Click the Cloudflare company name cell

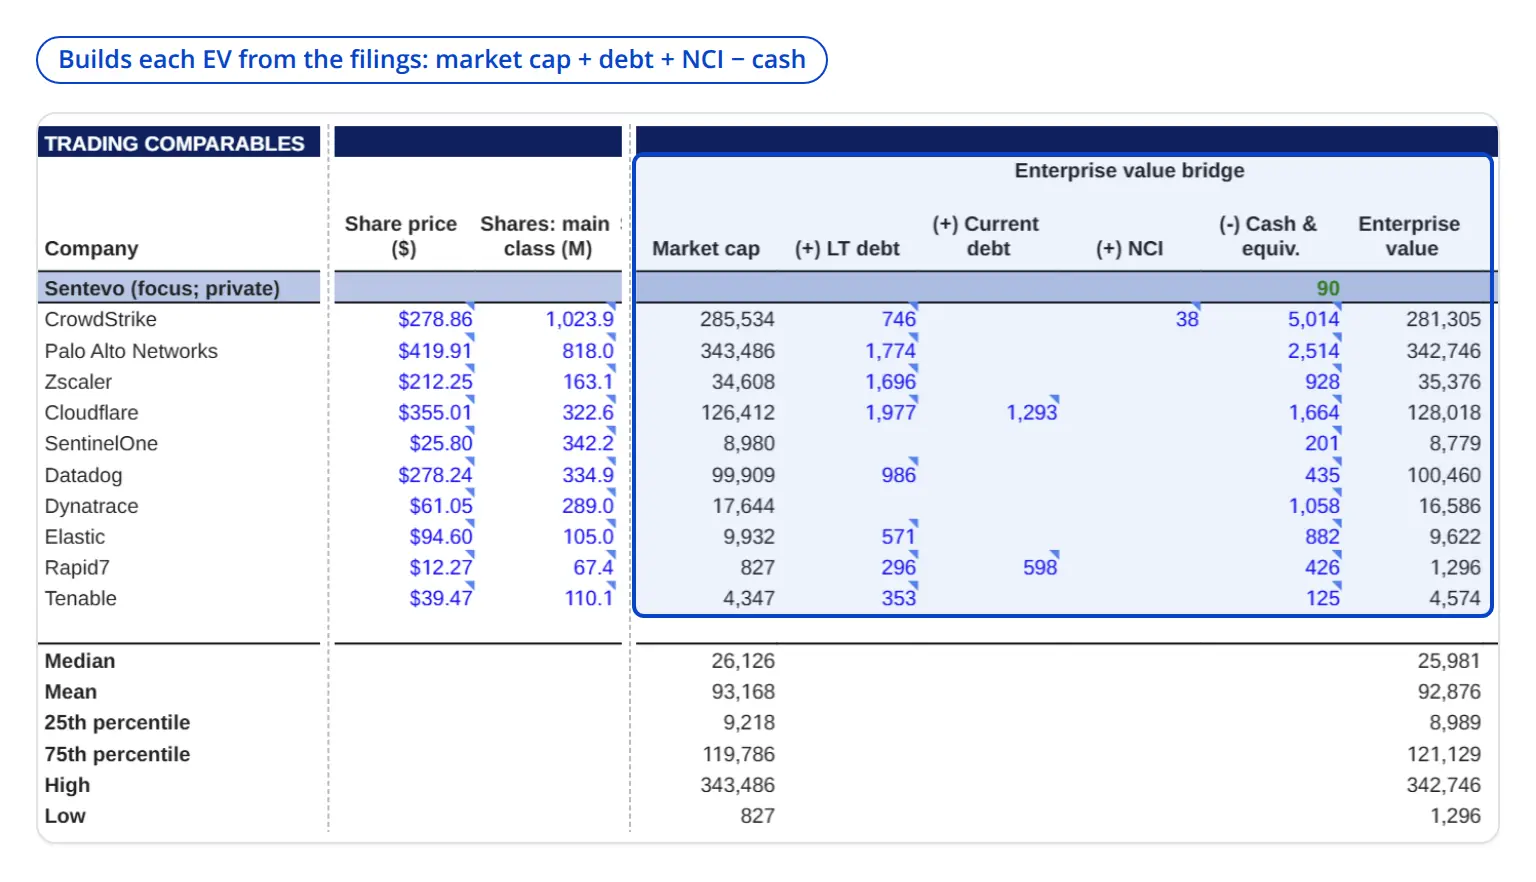pos(91,413)
